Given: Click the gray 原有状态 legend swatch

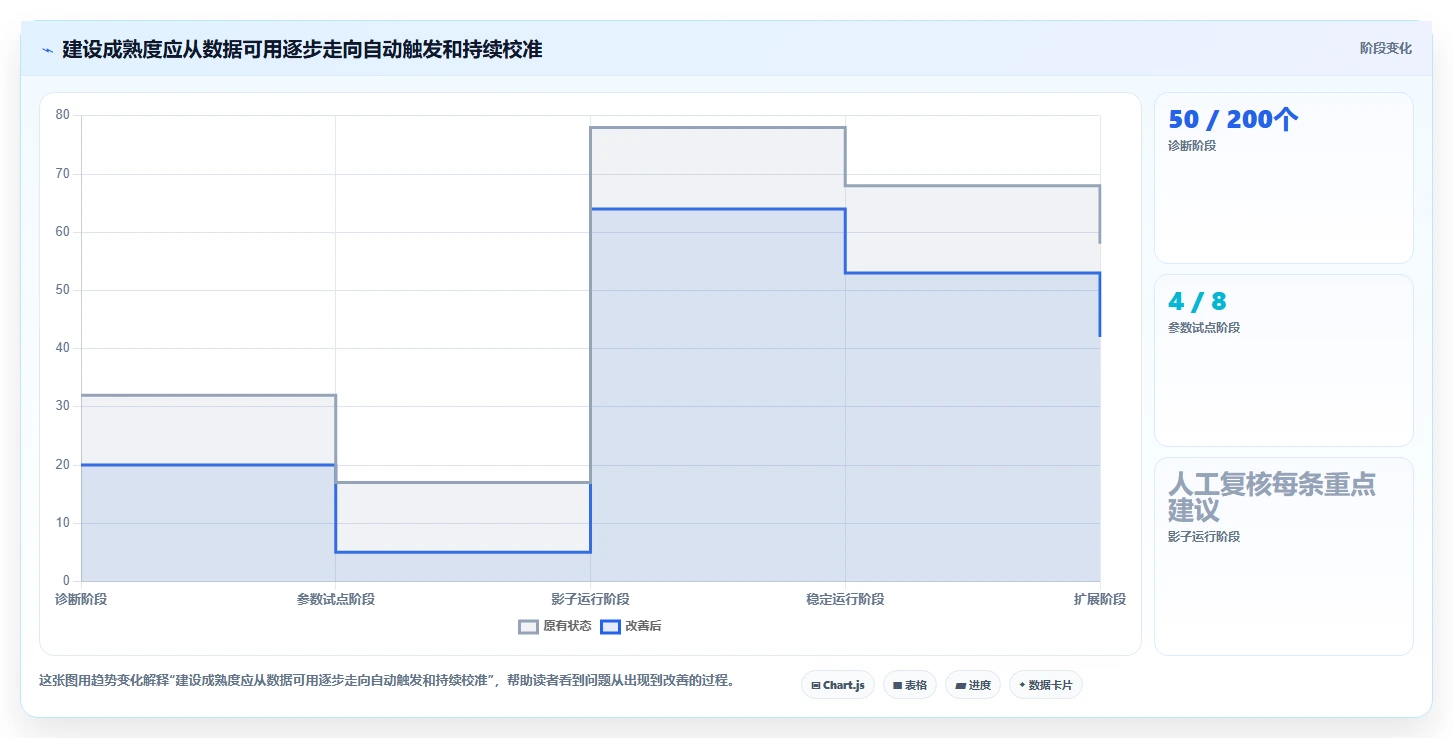Looking at the screenshot, I should (529, 627).
